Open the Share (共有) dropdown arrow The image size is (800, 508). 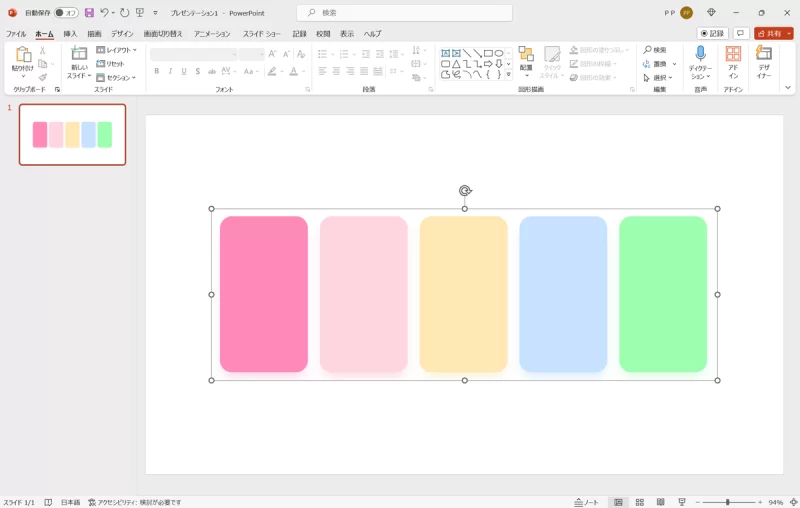coord(789,34)
